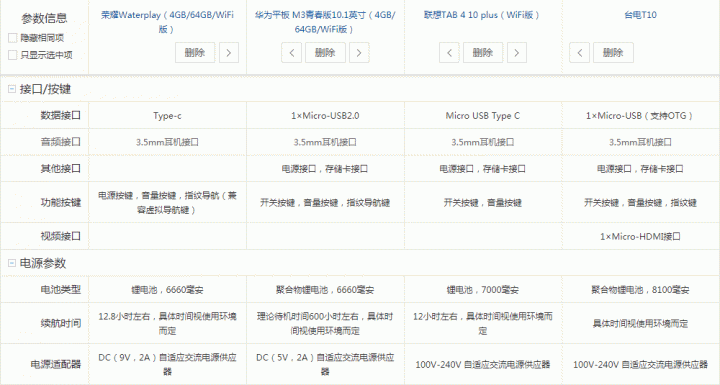This screenshot has height=385, width=720.
Task: Click the 锂电池，7000毫安 cell
Action: [483, 290]
